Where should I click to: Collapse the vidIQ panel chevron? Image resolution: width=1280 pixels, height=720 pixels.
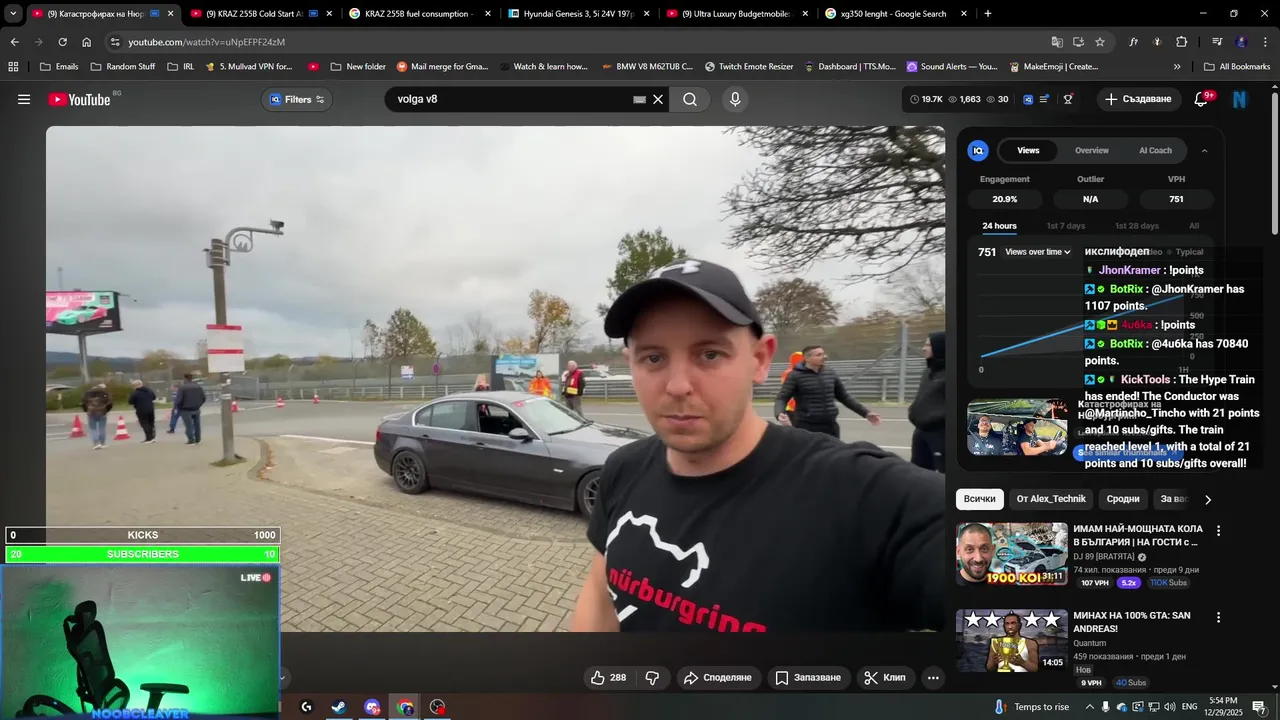coord(1204,150)
